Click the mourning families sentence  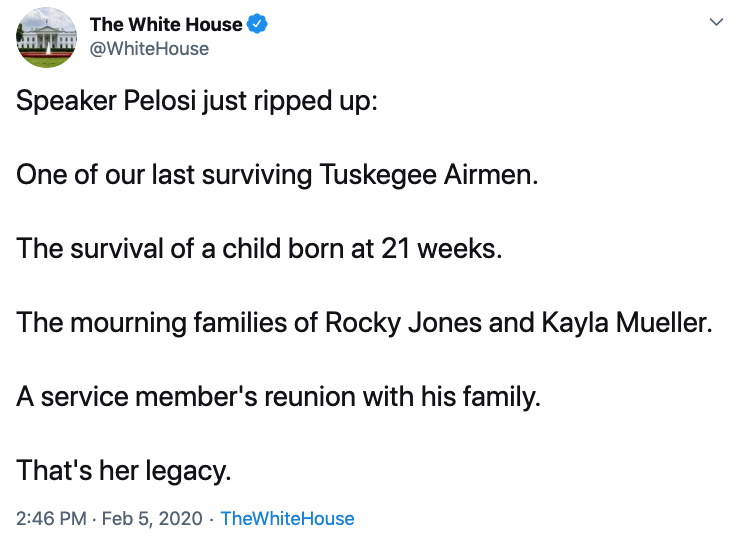(x=364, y=322)
